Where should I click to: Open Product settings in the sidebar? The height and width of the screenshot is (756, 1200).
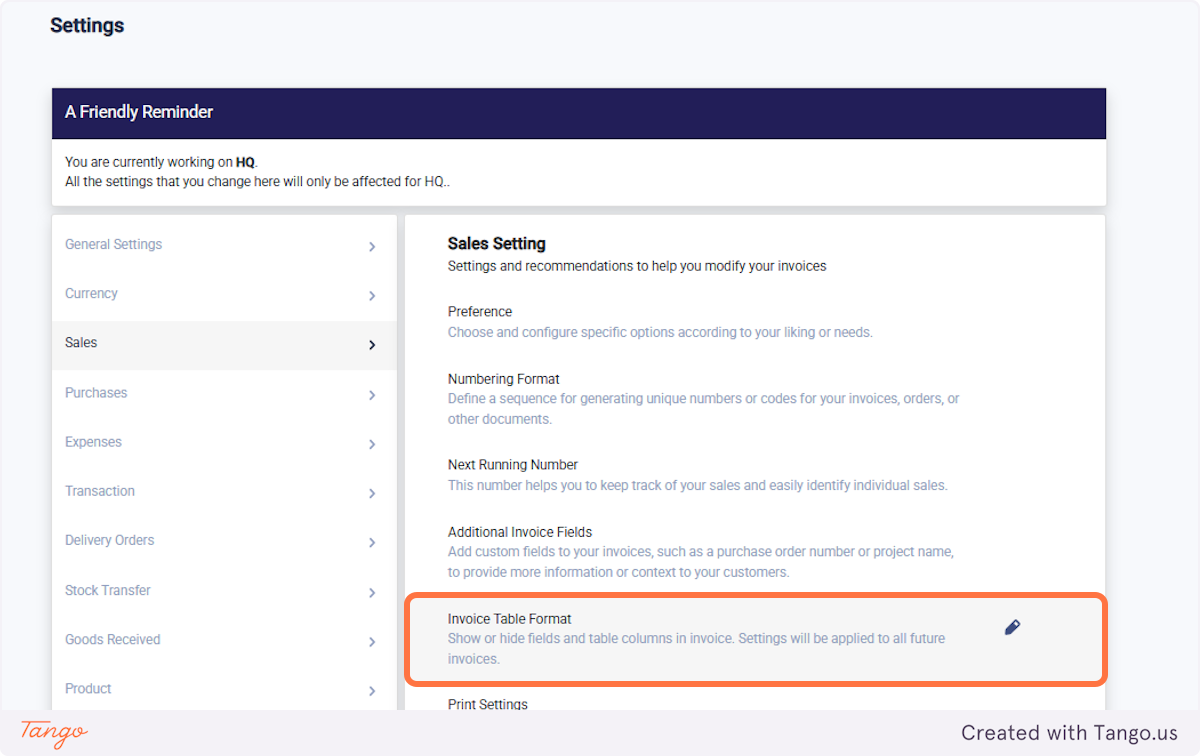pos(224,688)
